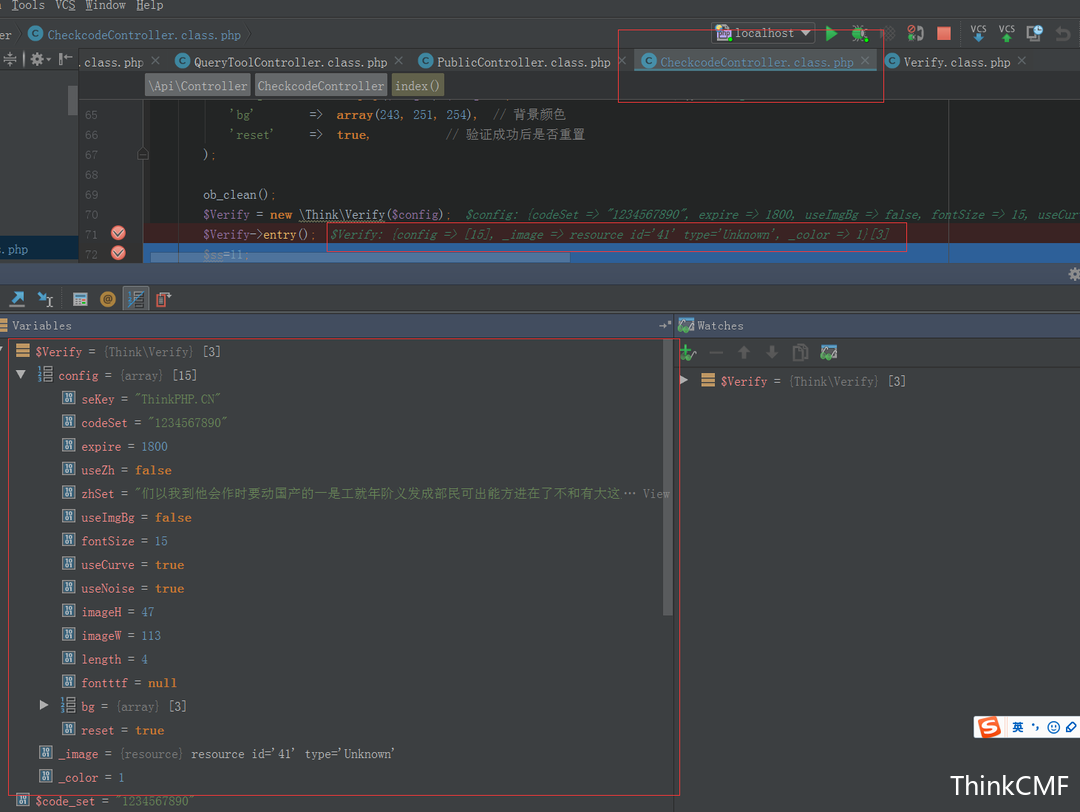
Task: Remove the selected watch with minus icon
Action: click(x=716, y=353)
